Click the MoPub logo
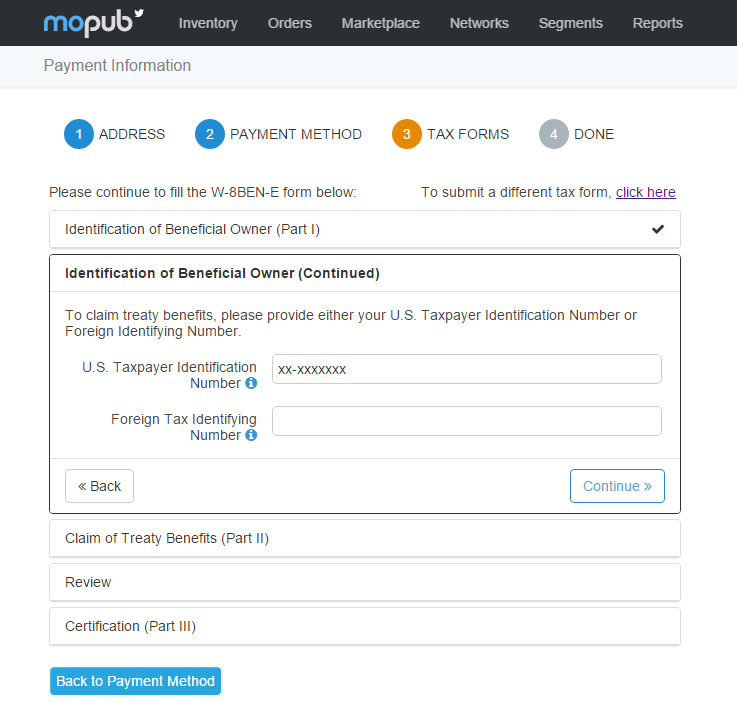This screenshot has height=703, width=737. 94,22
